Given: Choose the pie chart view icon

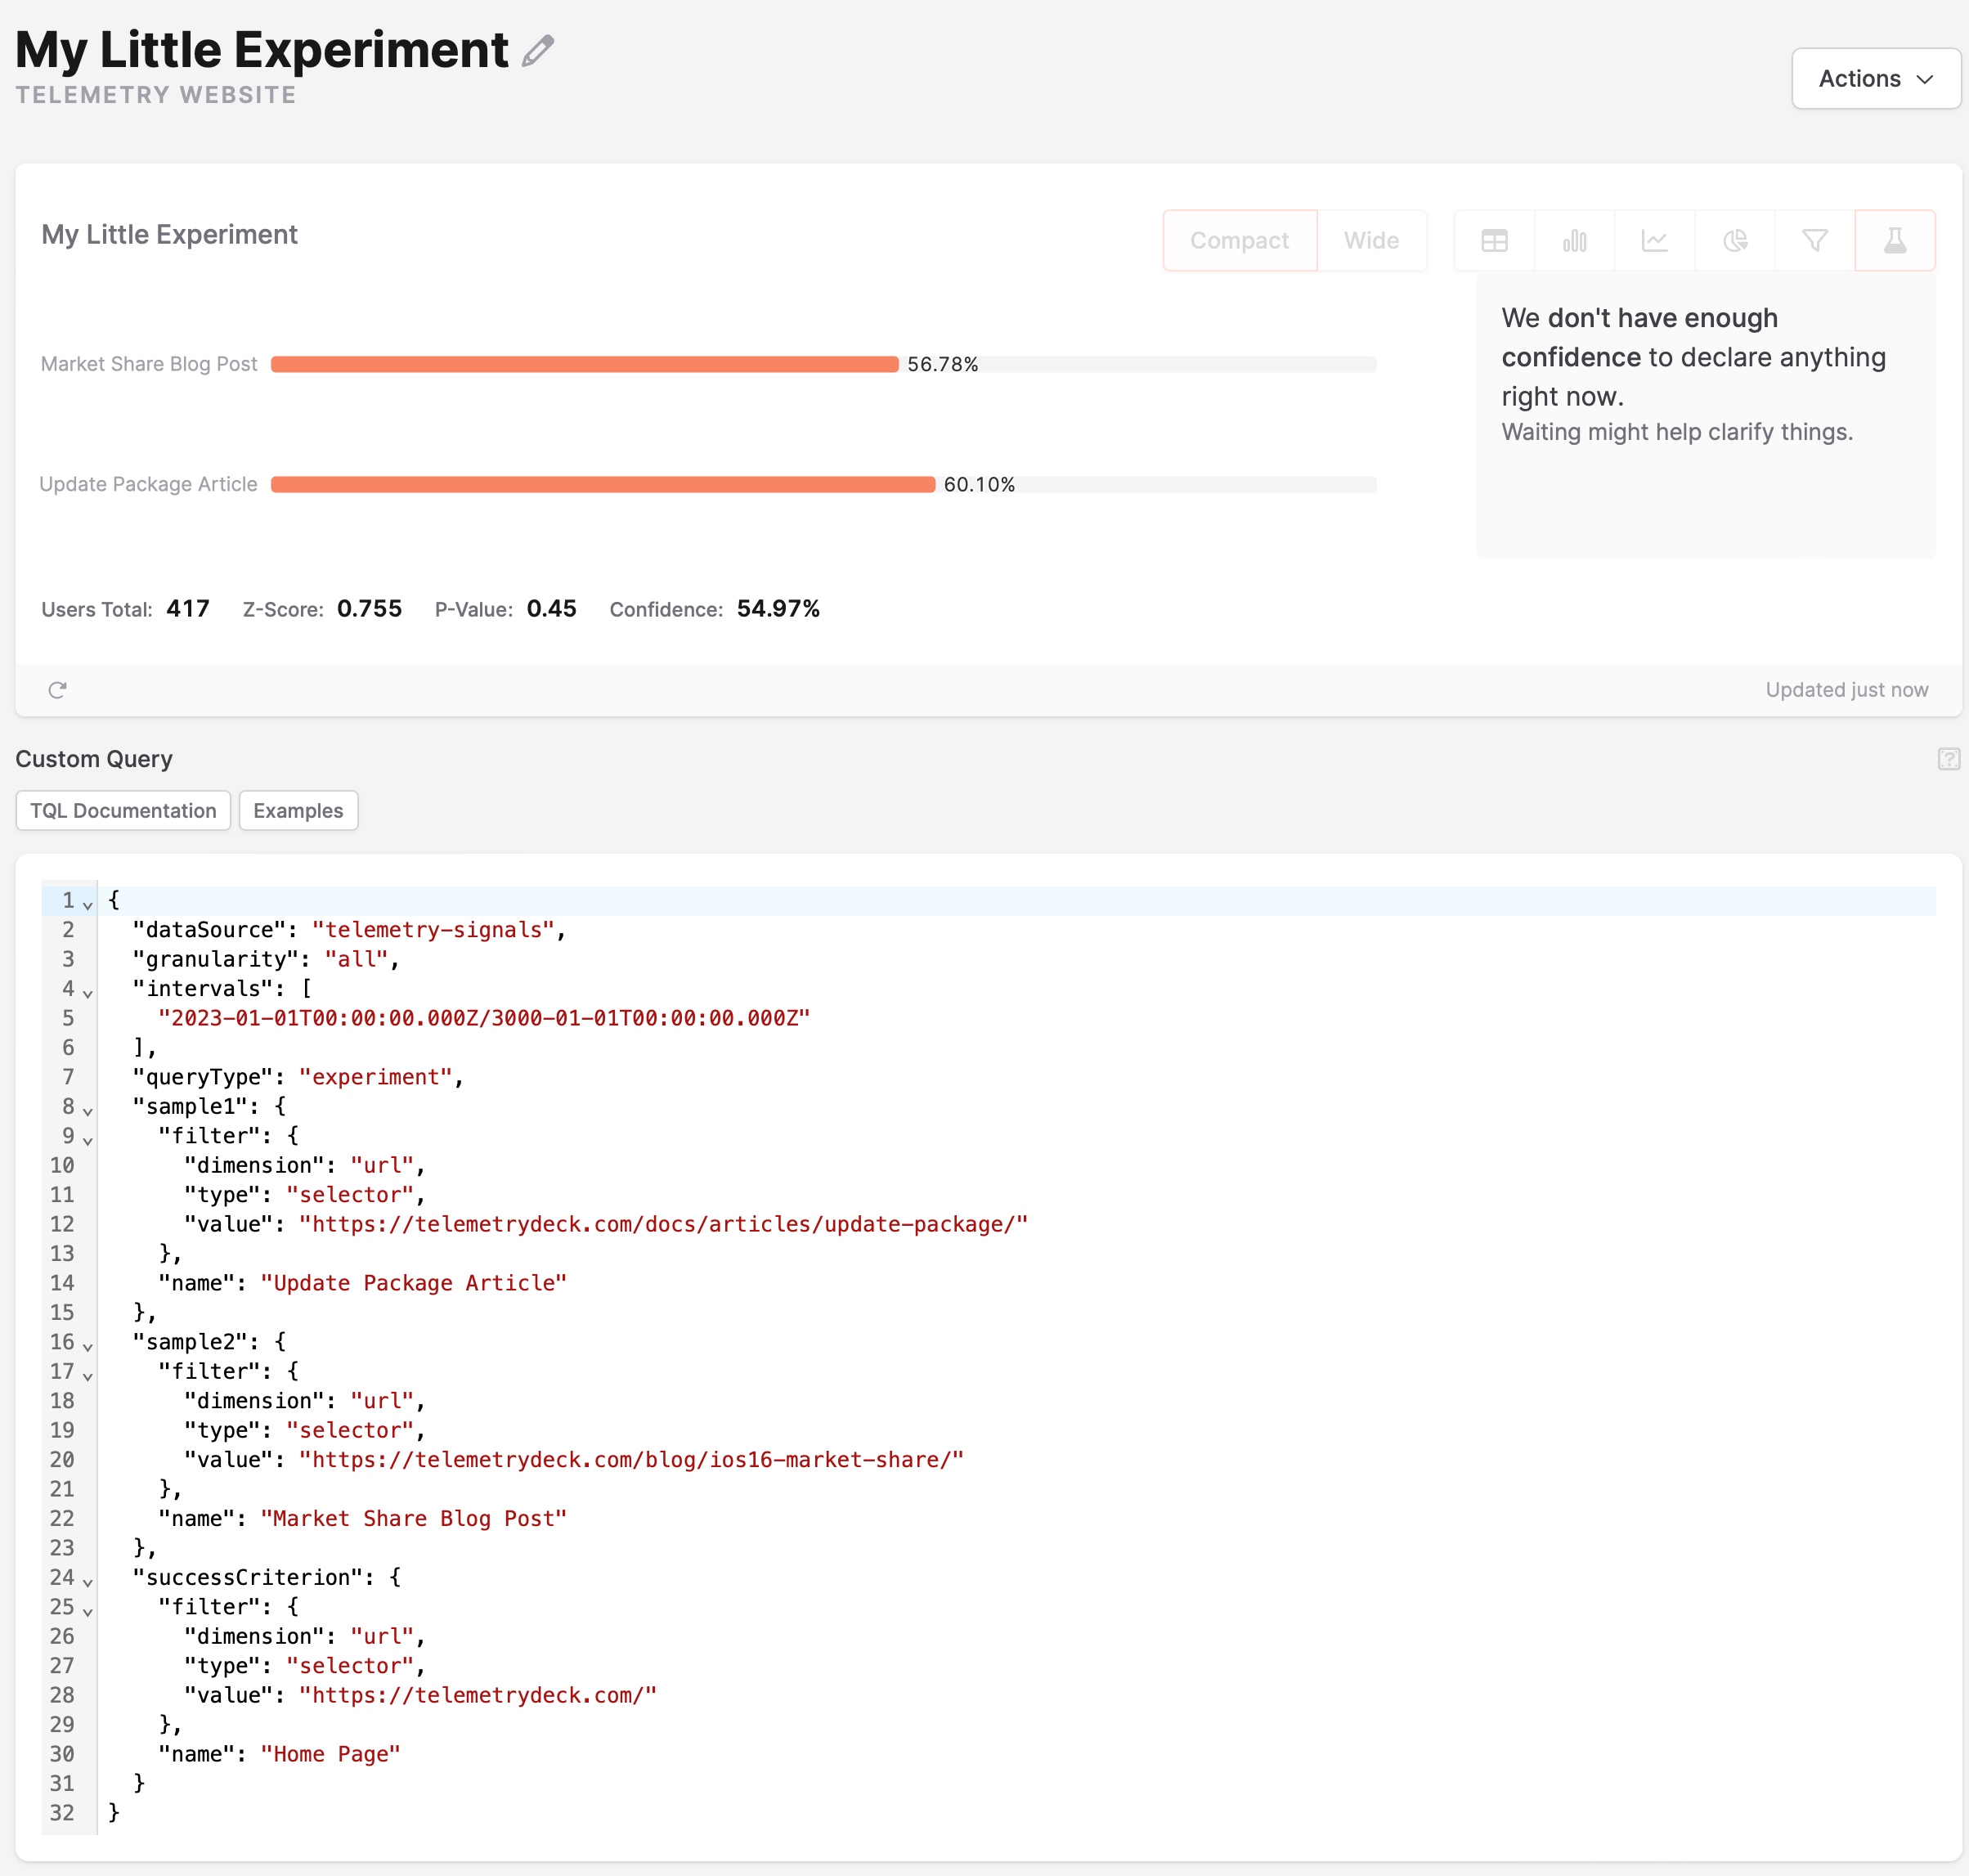Looking at the screenshot, I should pos(1735,240).
